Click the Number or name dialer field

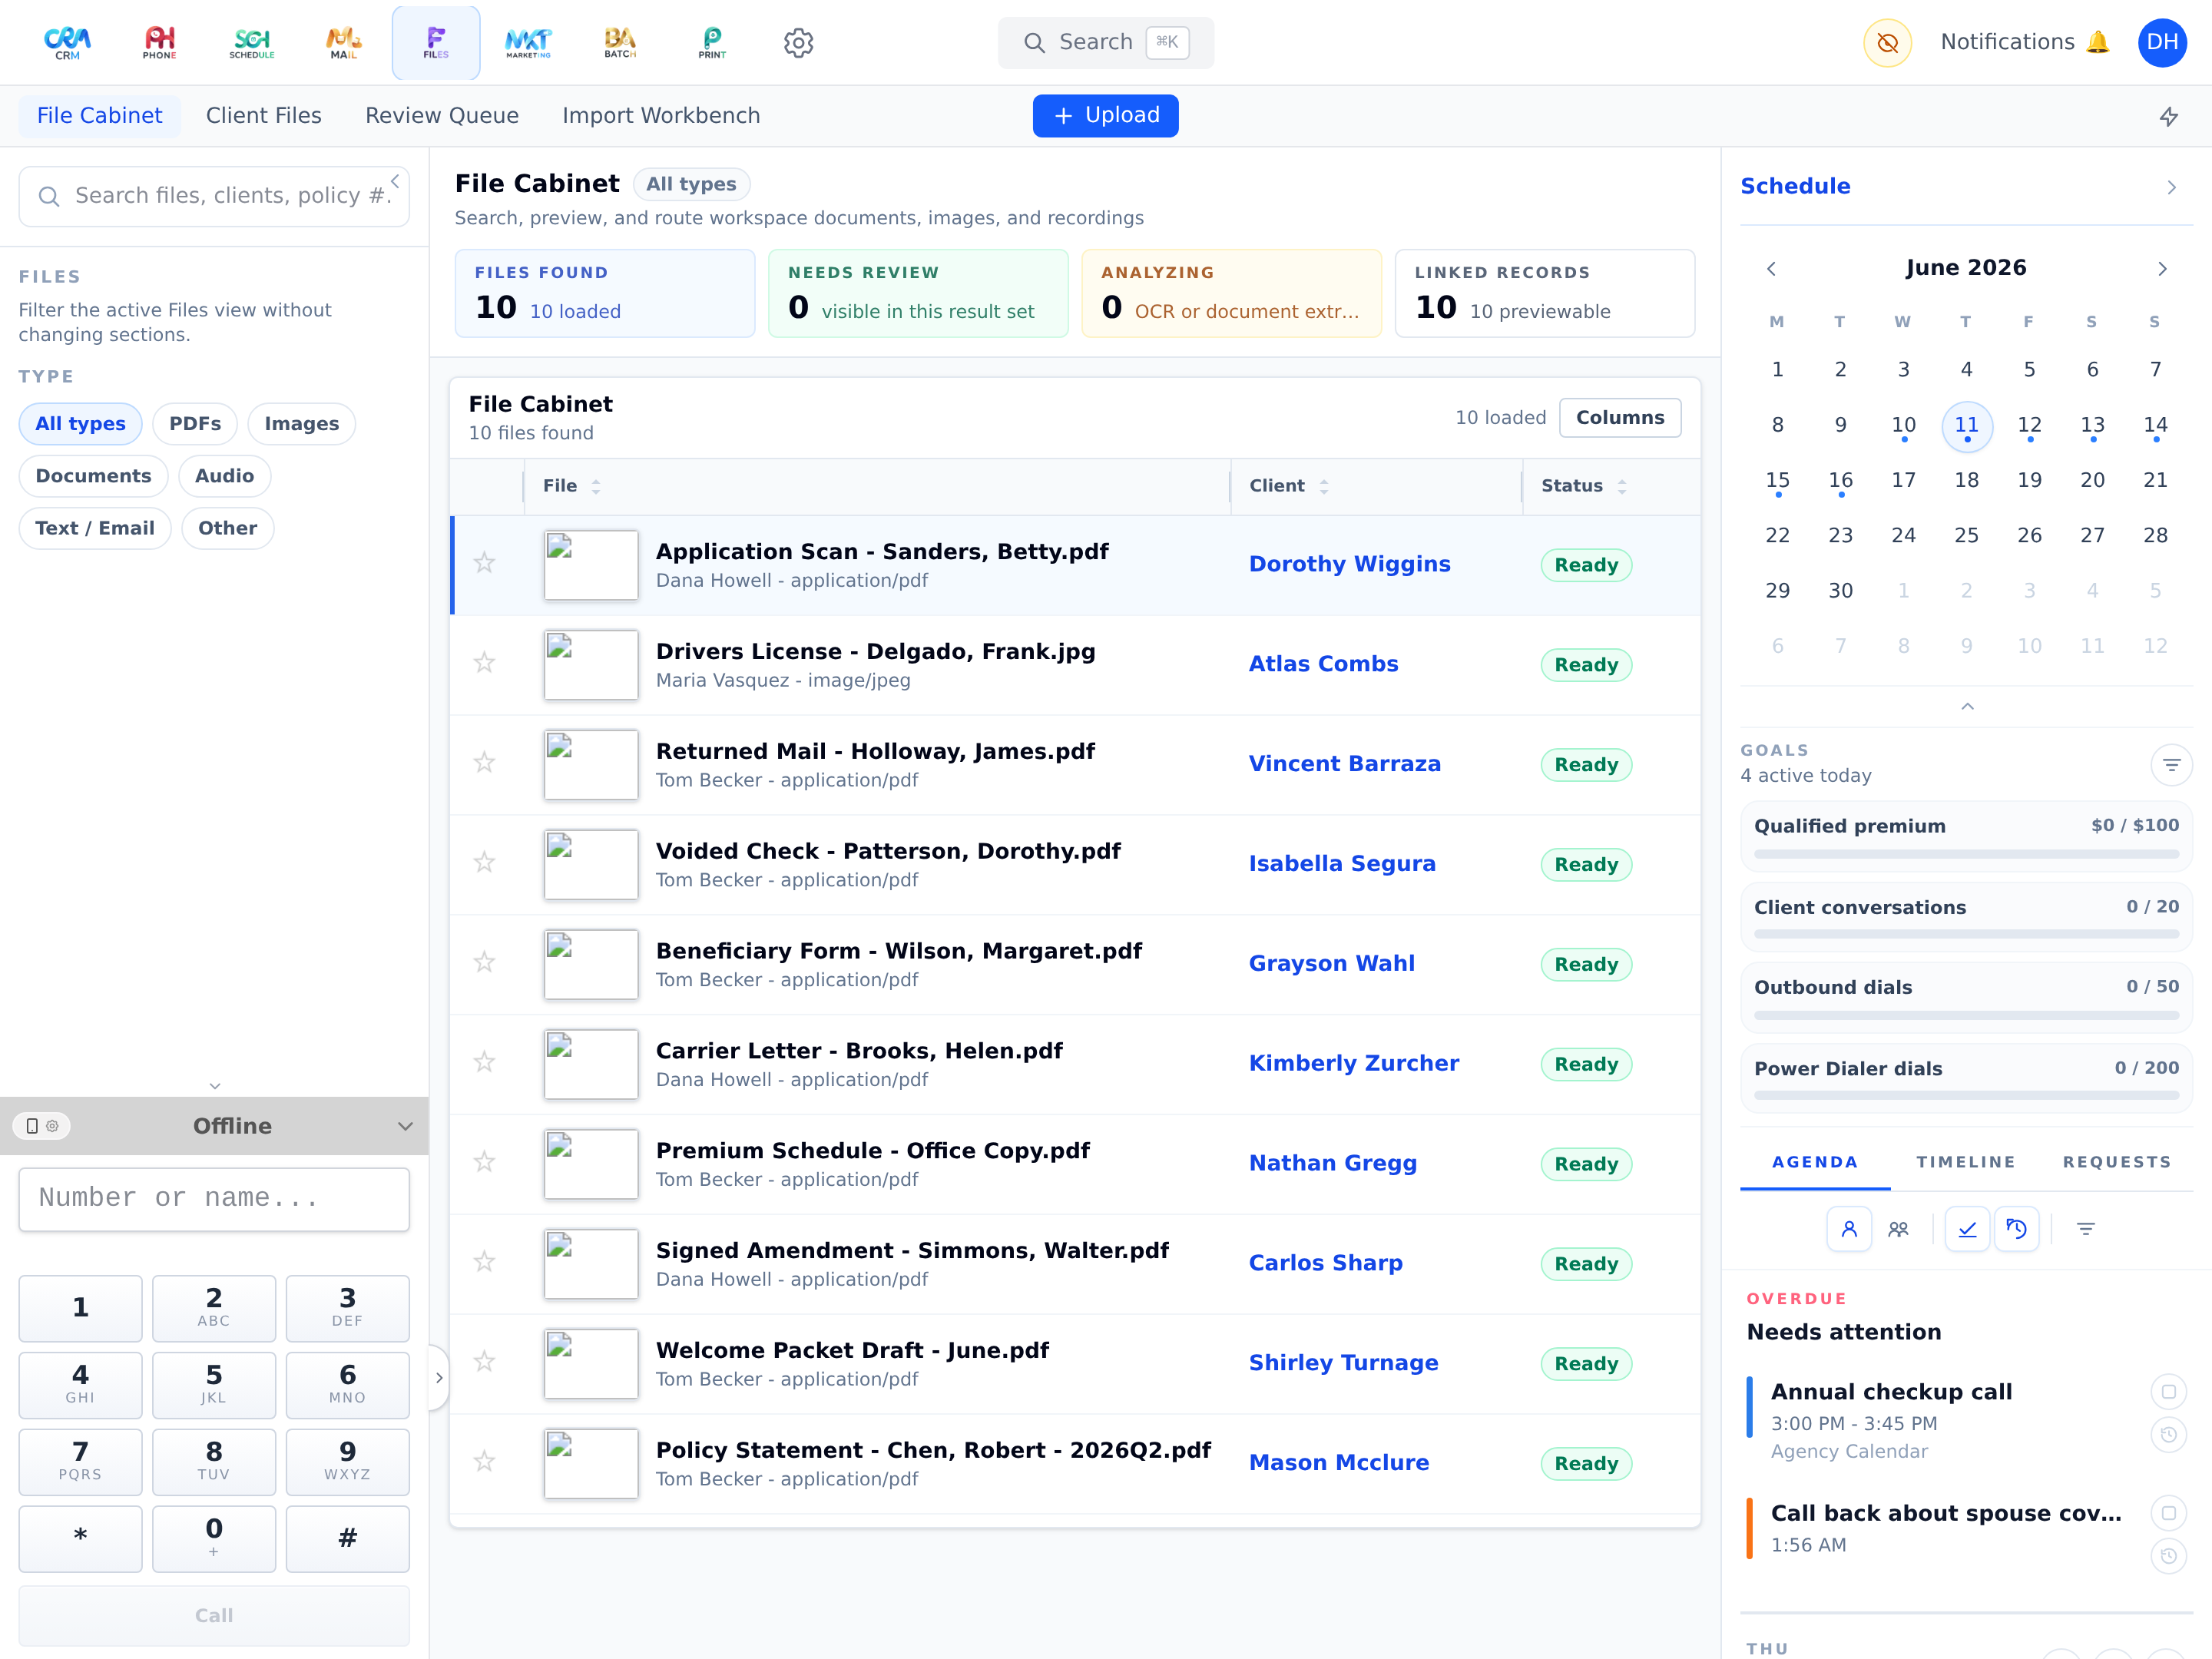214,1199
